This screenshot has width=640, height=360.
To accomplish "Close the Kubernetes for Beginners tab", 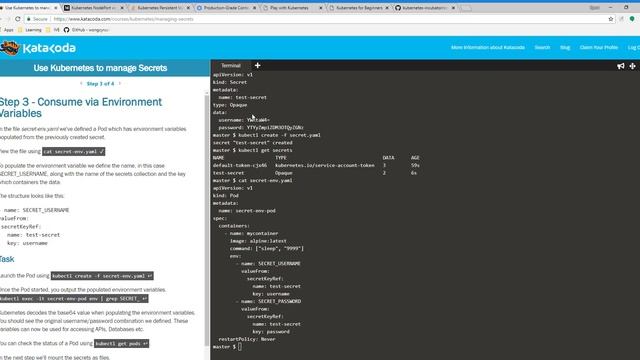I will [x=387, y=8].
